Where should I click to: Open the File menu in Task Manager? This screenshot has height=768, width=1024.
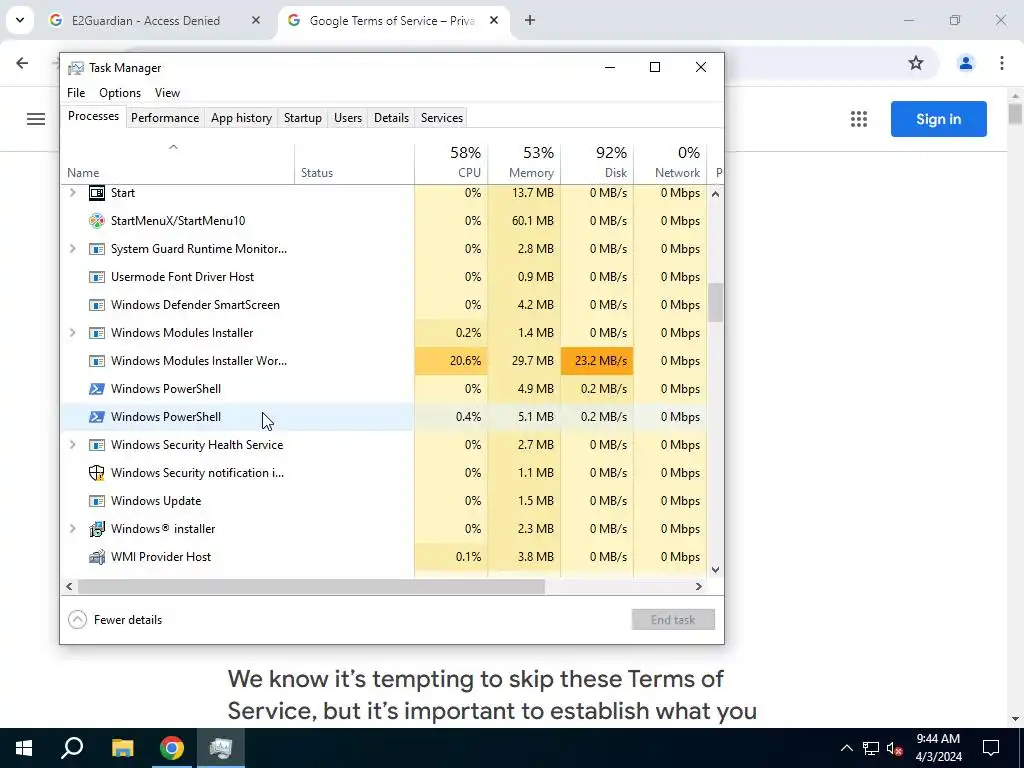pyautogui.click(x=76, y=93)
